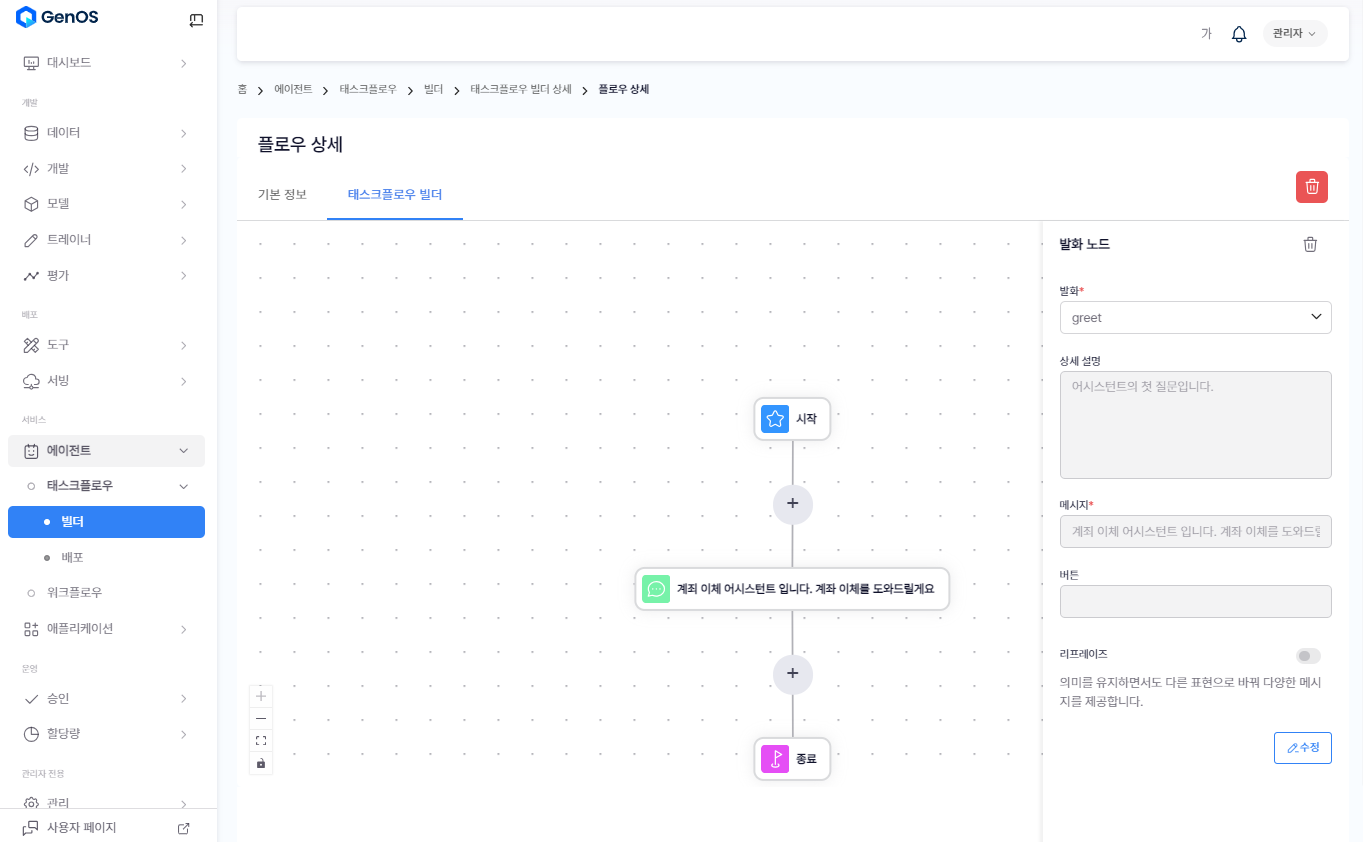This screenshot has height=842, width=1363.
Task: Add a node below the 시작 node
Action: coord(792,504)
